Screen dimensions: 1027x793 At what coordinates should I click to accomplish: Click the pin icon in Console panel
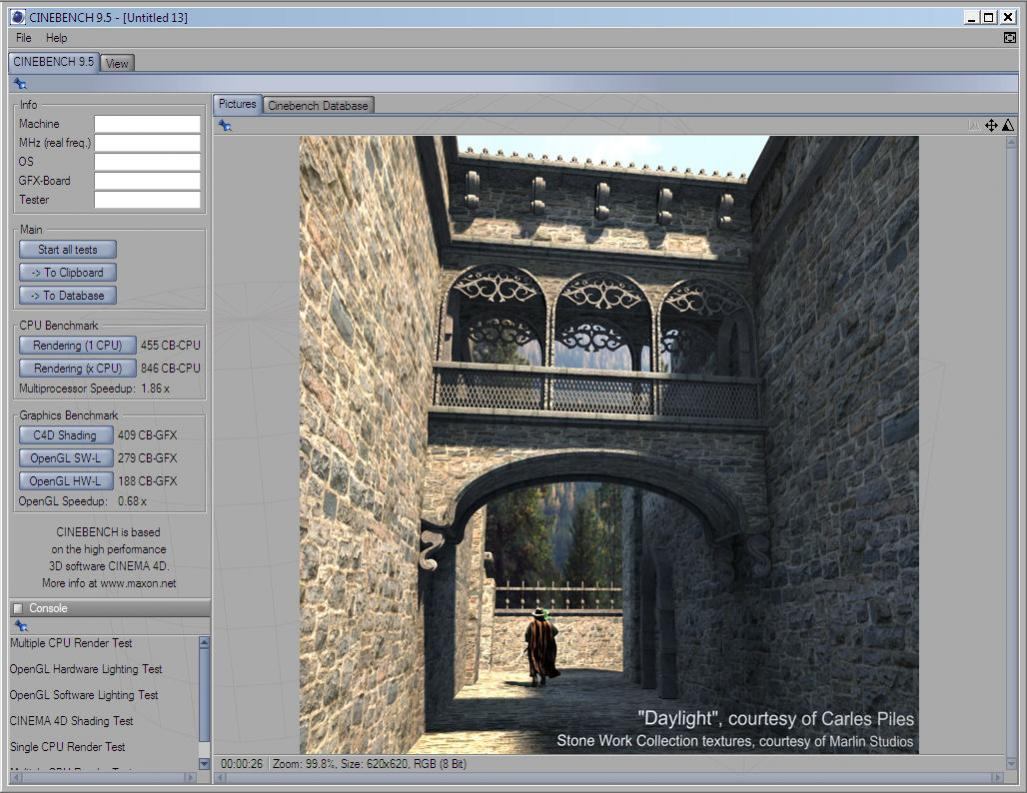[21, 626]
